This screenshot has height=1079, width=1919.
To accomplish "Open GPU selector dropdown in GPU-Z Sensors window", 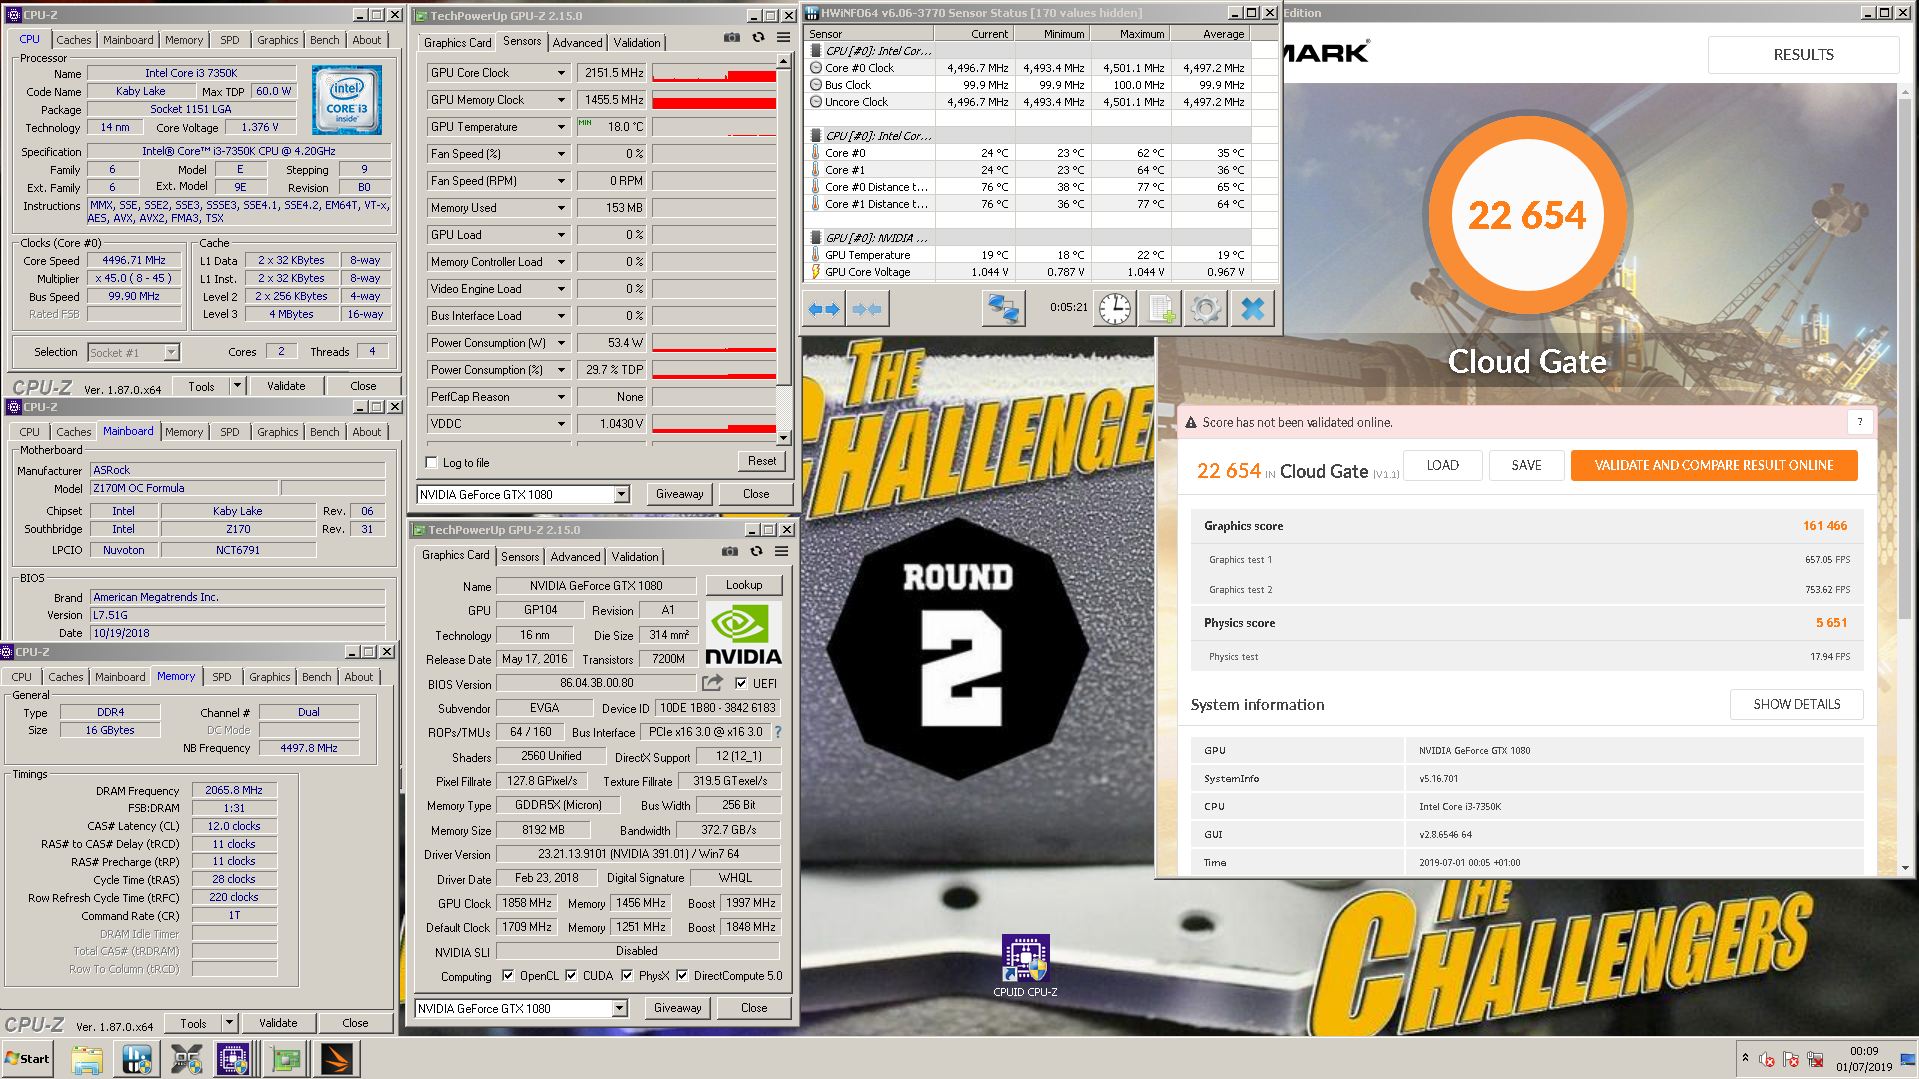I will [x=621, y=494].
